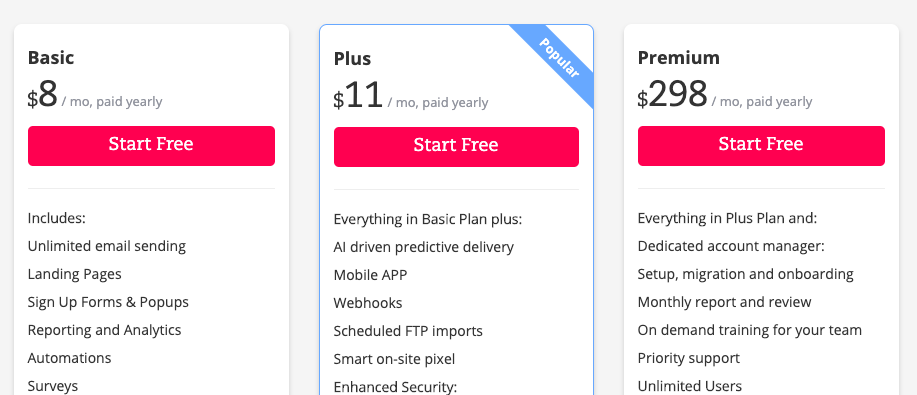Click AI driven predictive delivery item
The image size is (917, 395).
[423, 247]
